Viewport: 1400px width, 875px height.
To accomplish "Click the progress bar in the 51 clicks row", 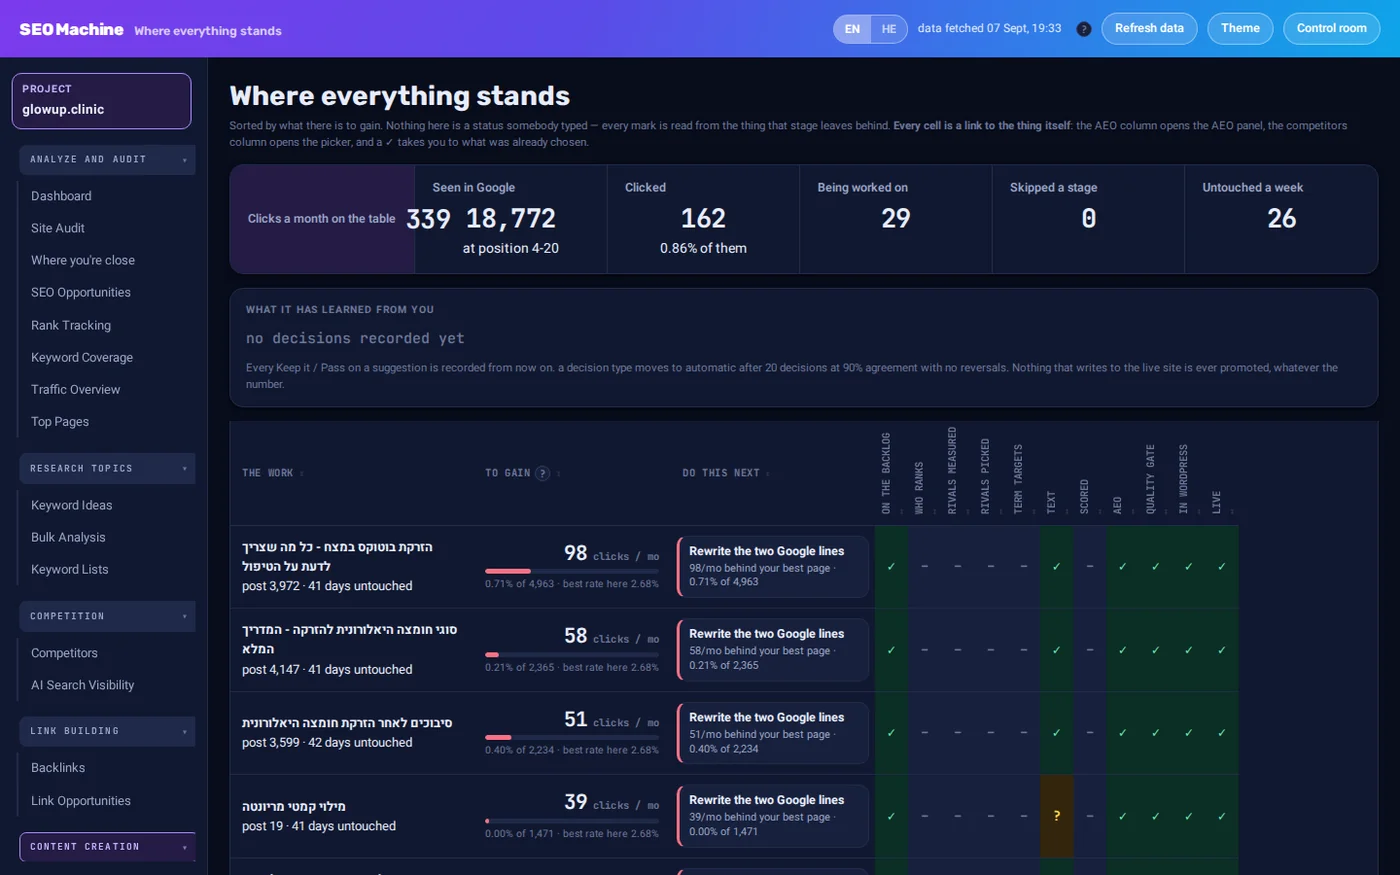I will [572, 737].
